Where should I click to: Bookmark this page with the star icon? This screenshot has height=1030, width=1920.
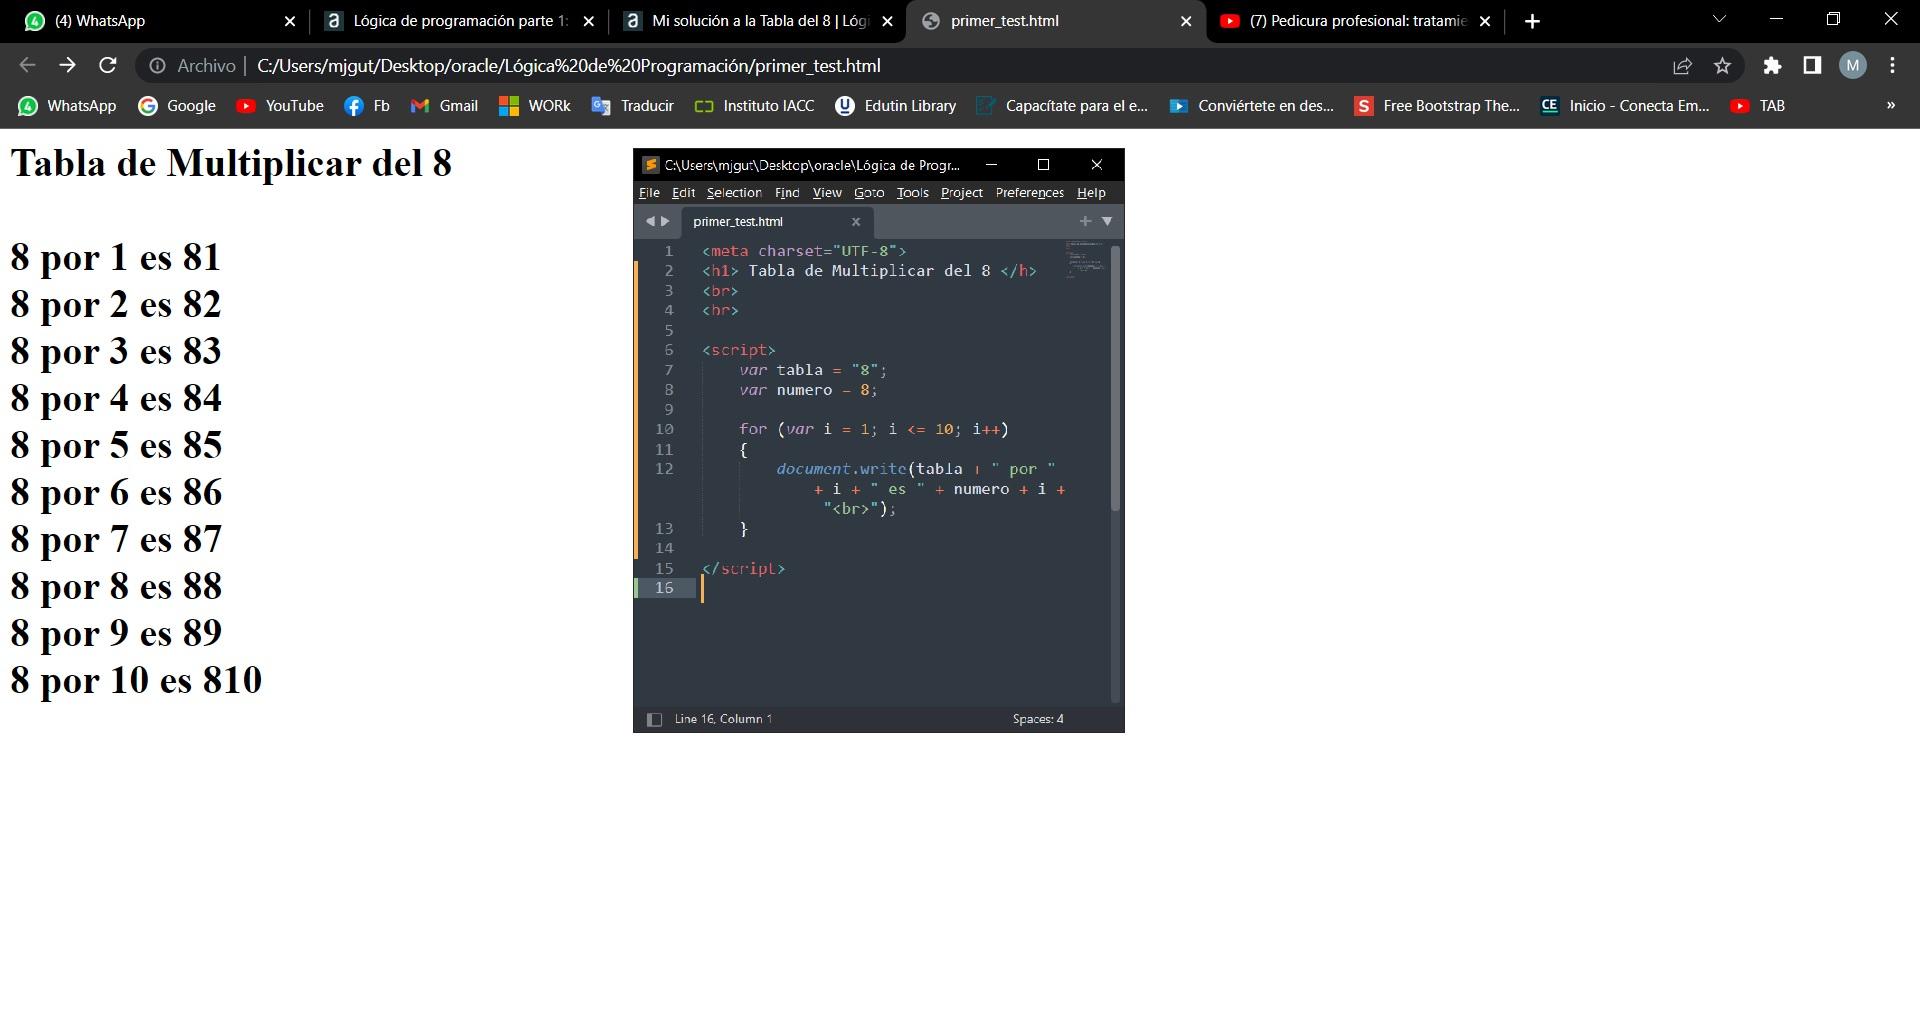click(1722, 66)
